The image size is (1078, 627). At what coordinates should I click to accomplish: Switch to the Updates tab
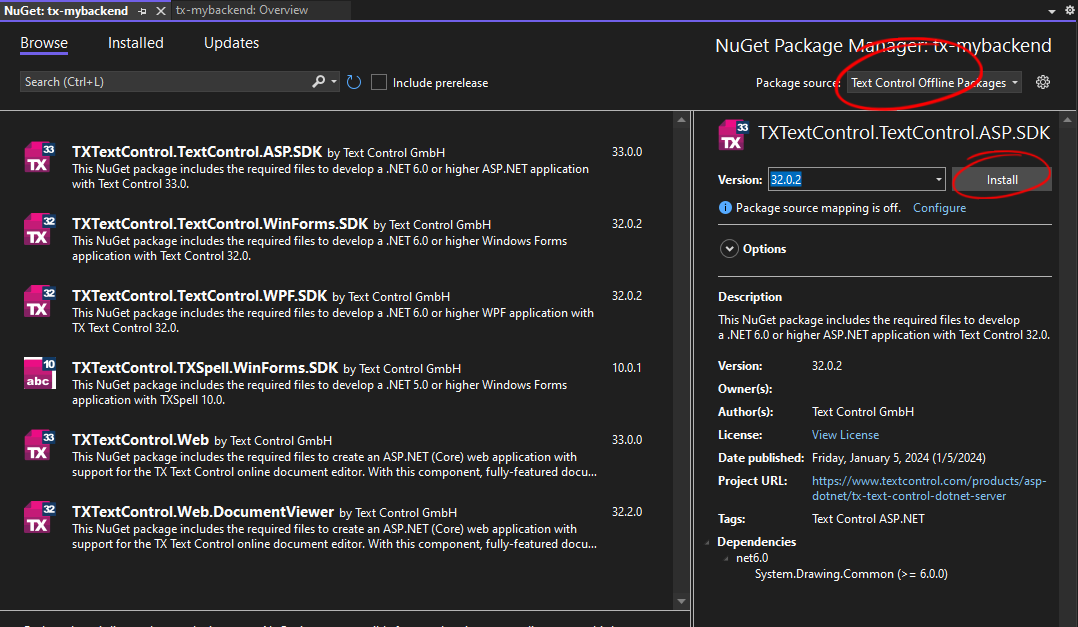point(232,43)
